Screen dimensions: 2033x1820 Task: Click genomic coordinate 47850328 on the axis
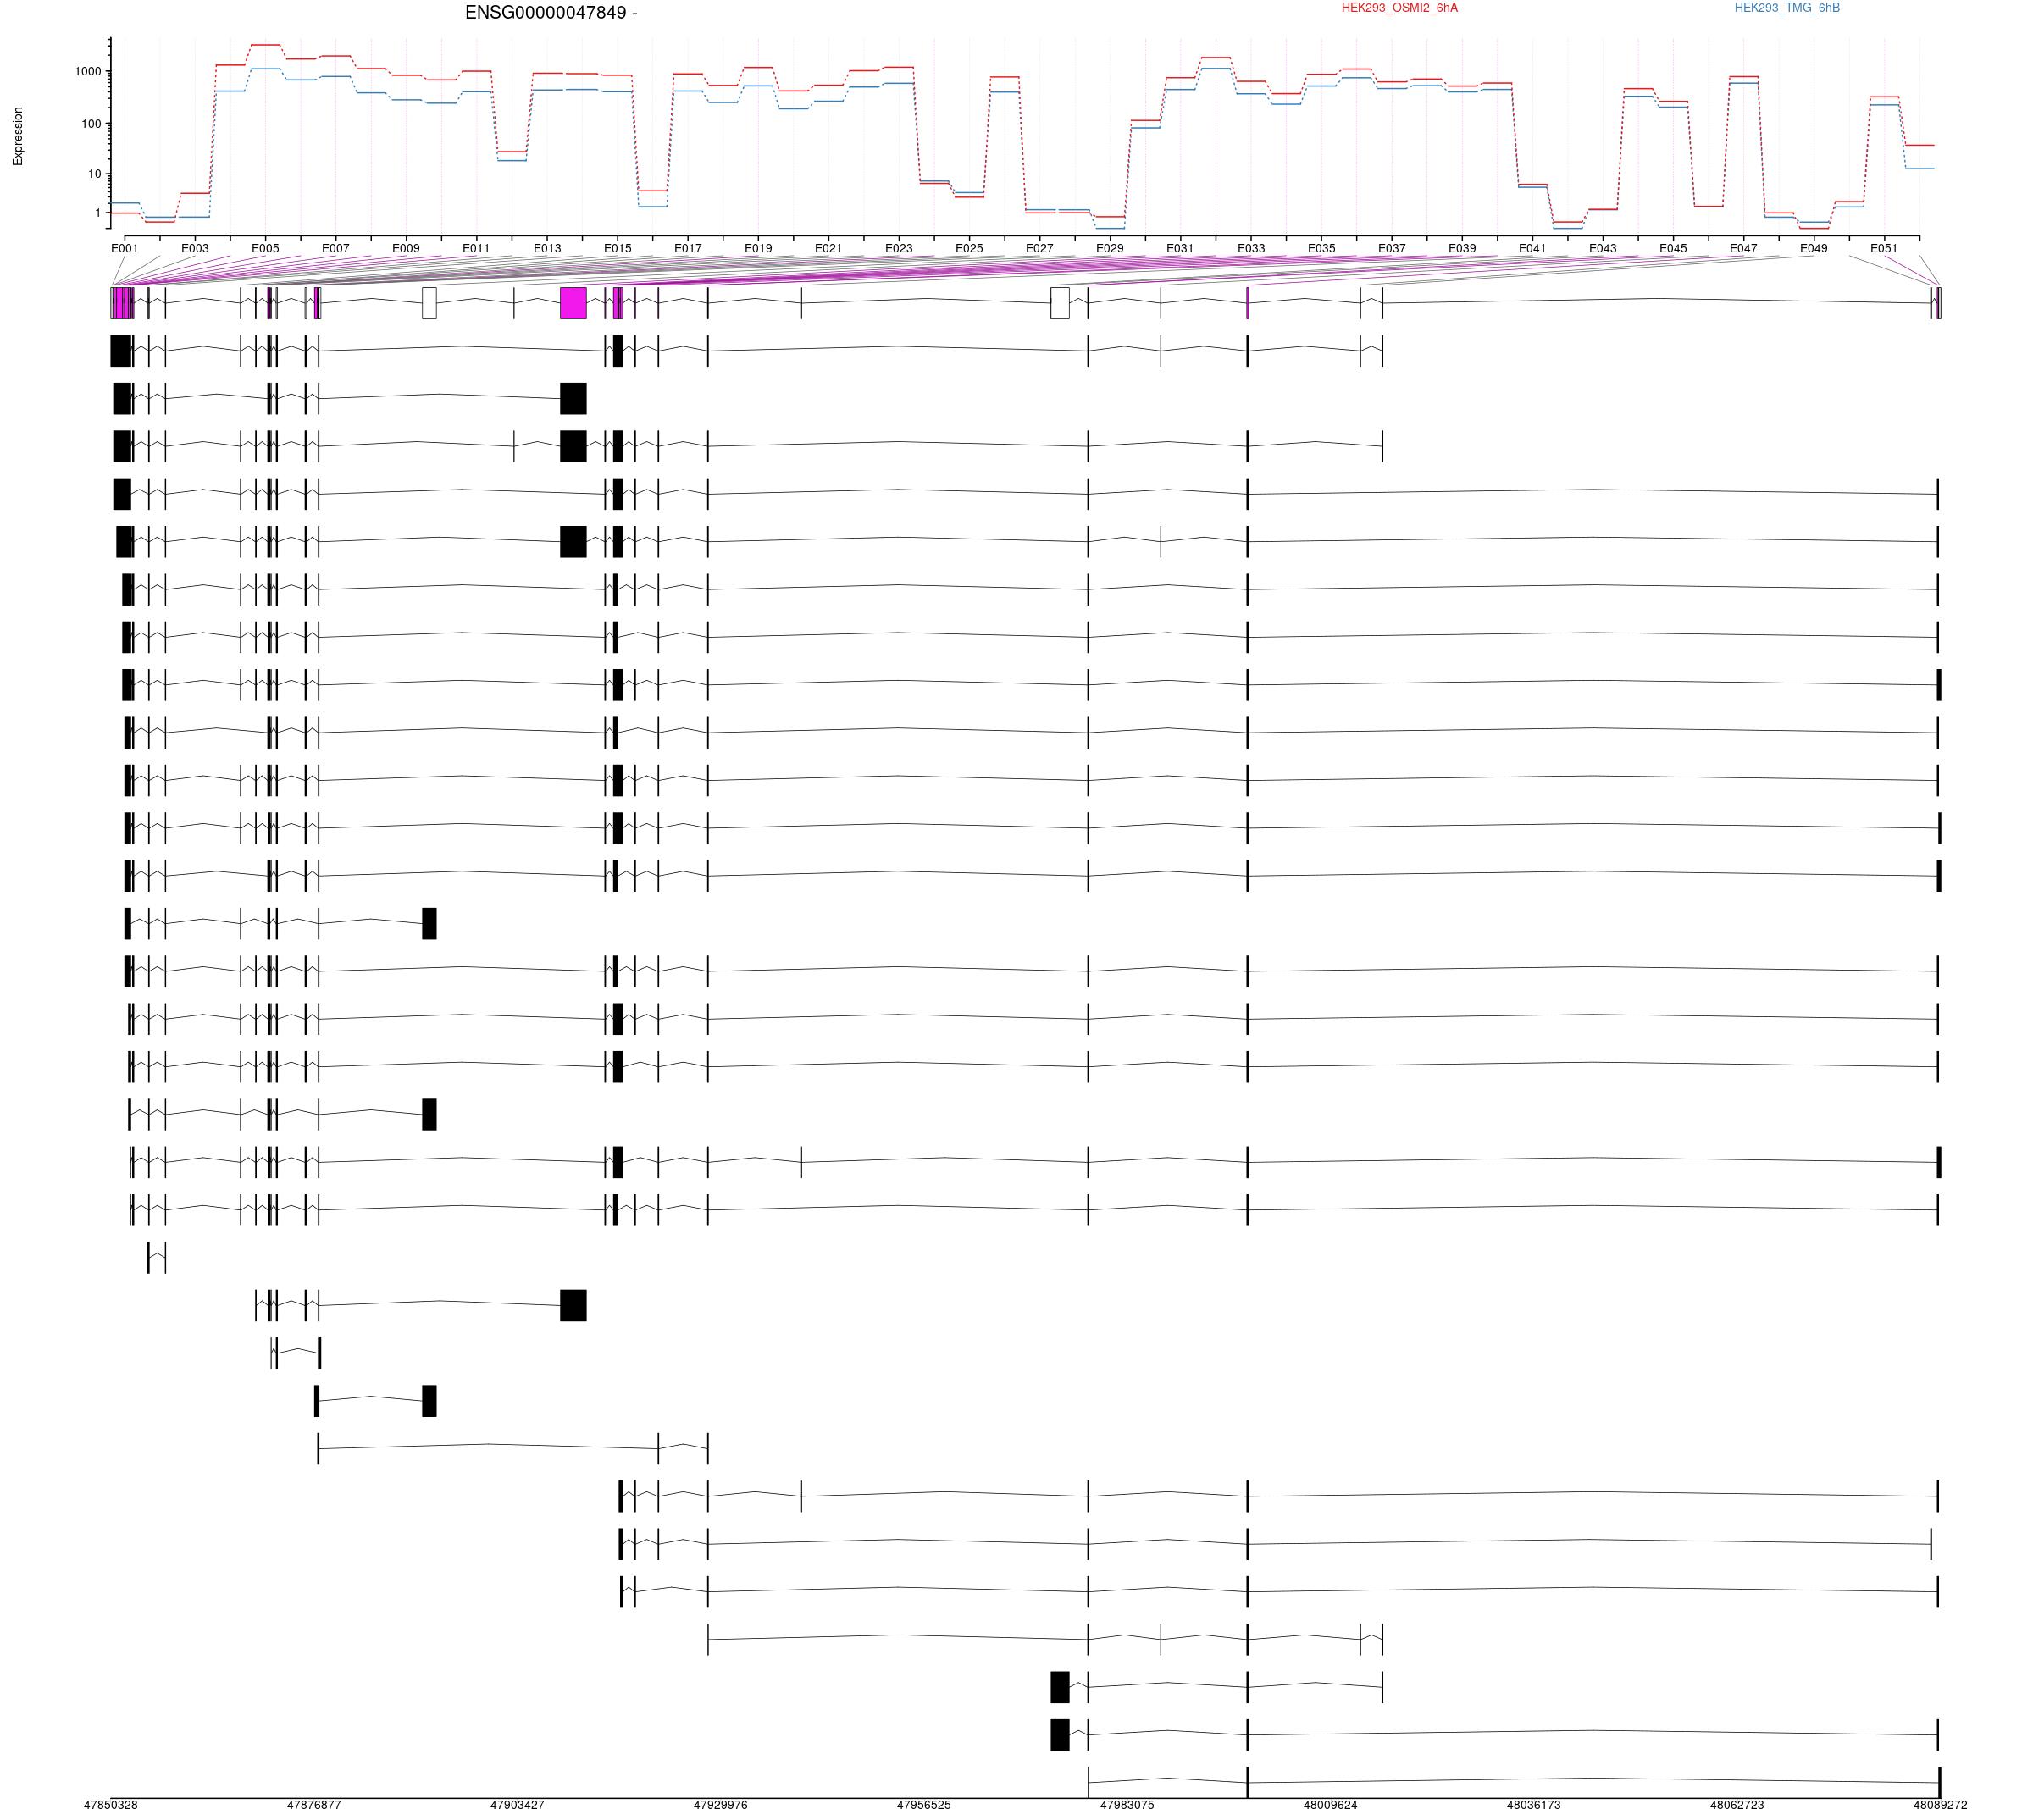pyautogui.click(x=110, y=1805)
